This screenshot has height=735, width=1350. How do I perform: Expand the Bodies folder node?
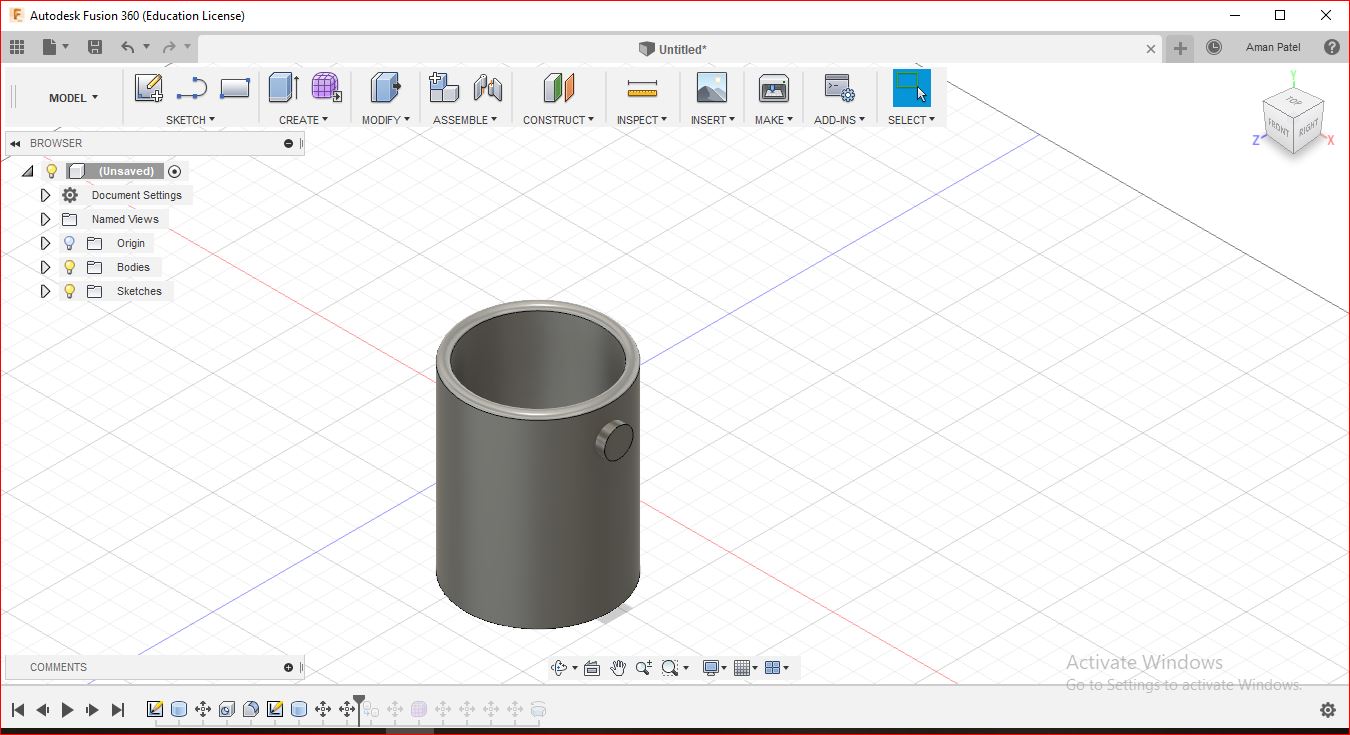45,267
